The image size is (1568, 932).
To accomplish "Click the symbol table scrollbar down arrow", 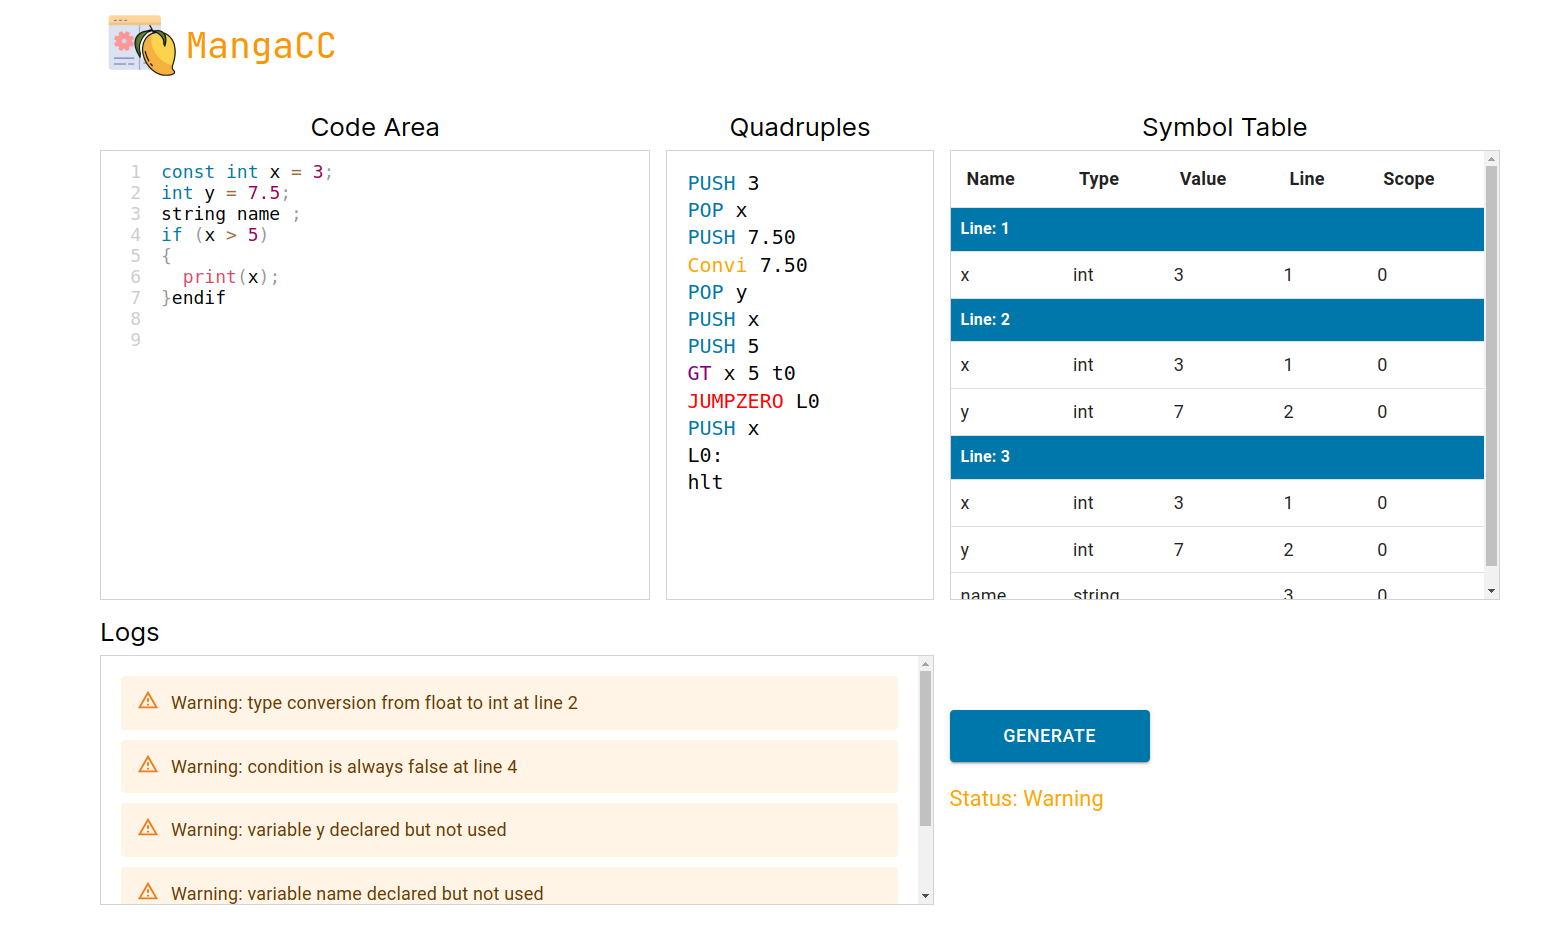I will coord(1491,591).
